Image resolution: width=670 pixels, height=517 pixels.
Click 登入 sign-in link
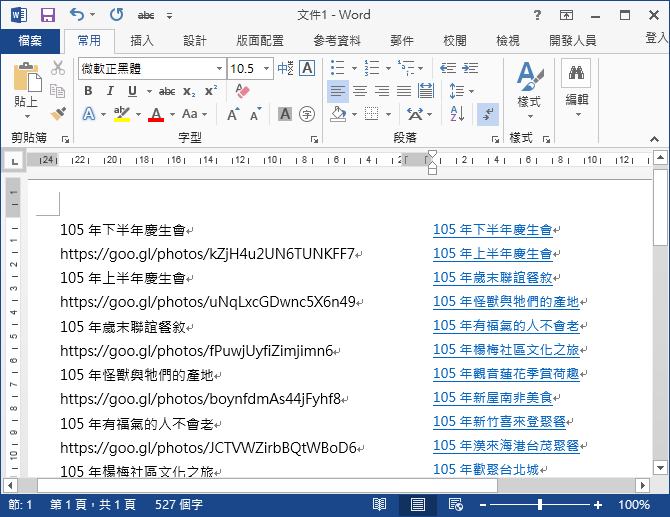(656, 38)
